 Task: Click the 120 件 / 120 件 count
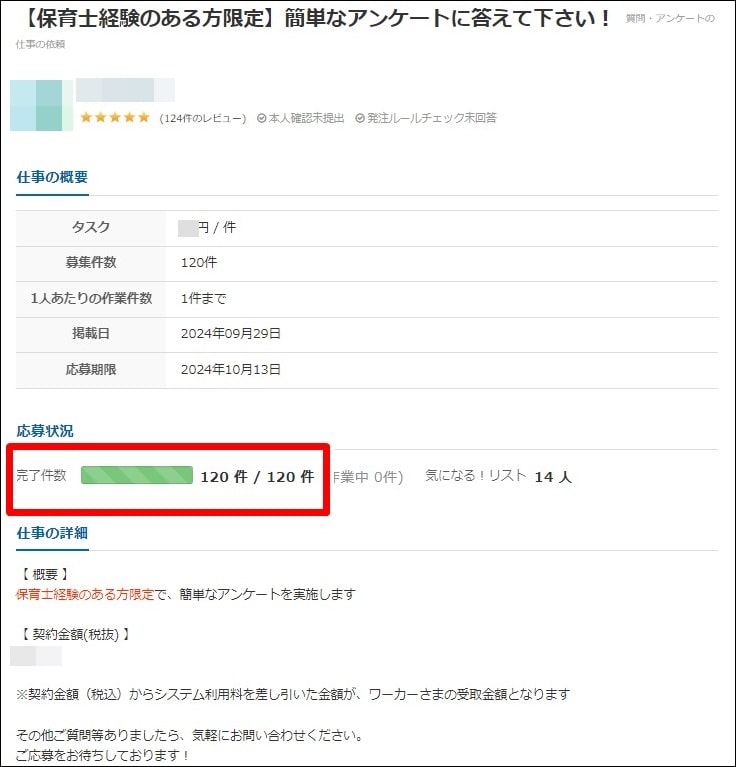(257, 477)
